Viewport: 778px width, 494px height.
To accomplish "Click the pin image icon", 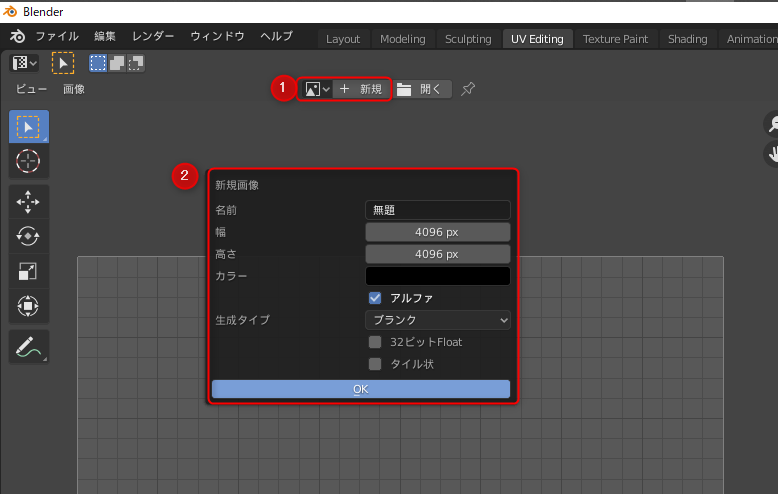I will (x=468, y=89).
